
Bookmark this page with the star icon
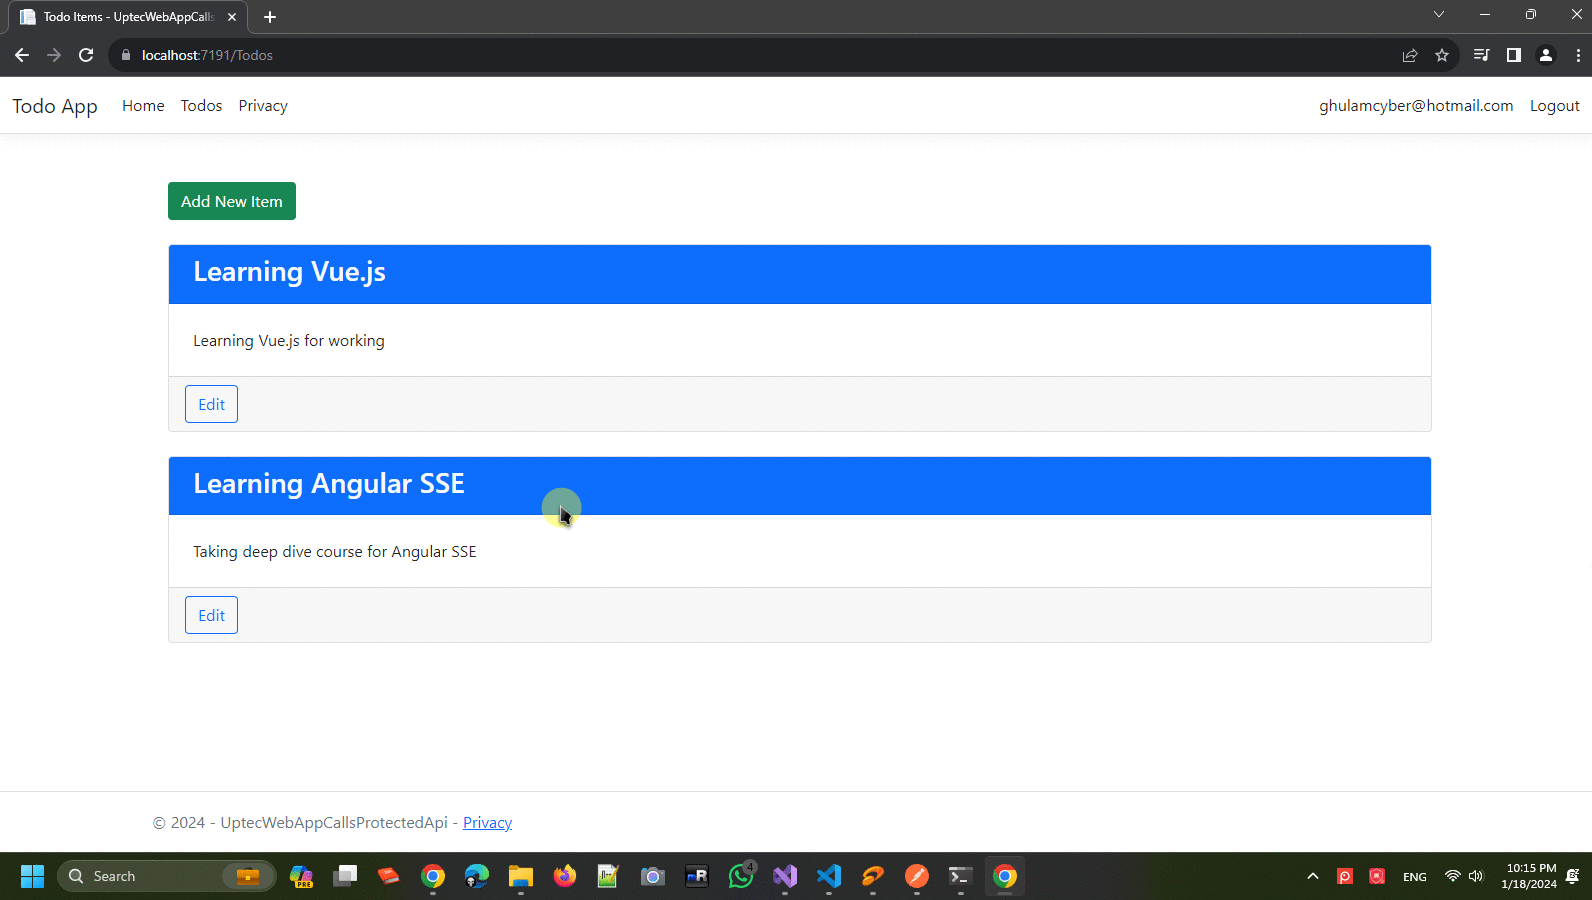click(1442, 55)
